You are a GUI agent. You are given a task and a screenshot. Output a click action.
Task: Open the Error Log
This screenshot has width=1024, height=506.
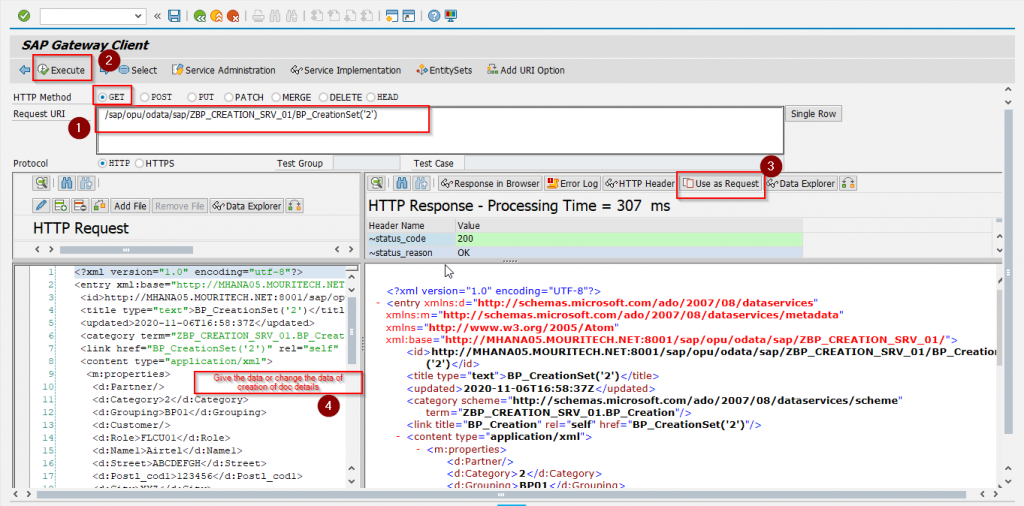tap(573, 183)
